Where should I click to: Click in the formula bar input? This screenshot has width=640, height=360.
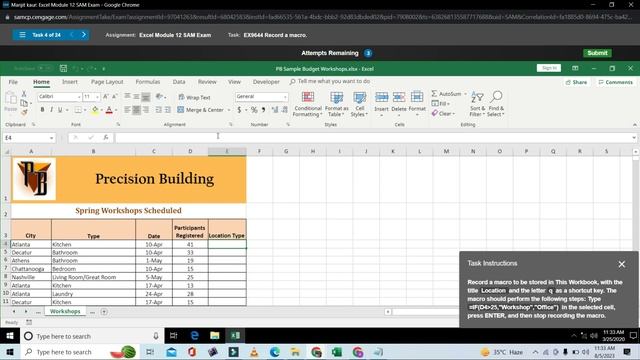tap(373, 138)
